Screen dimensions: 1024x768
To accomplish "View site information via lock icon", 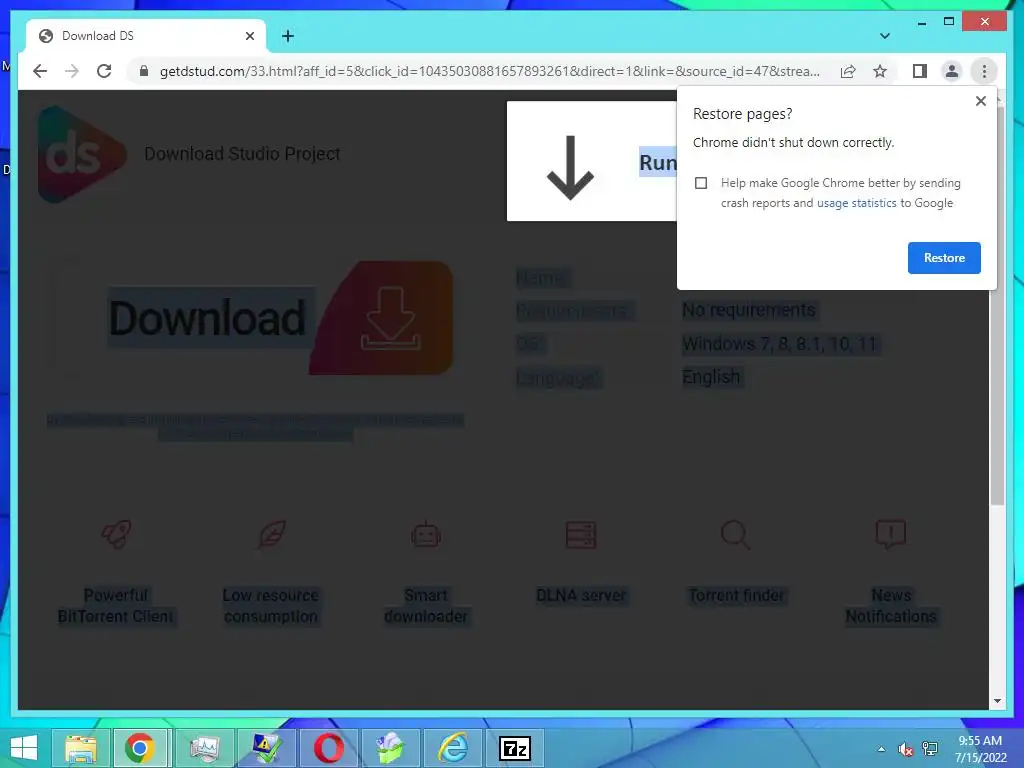I will (144, 71).
